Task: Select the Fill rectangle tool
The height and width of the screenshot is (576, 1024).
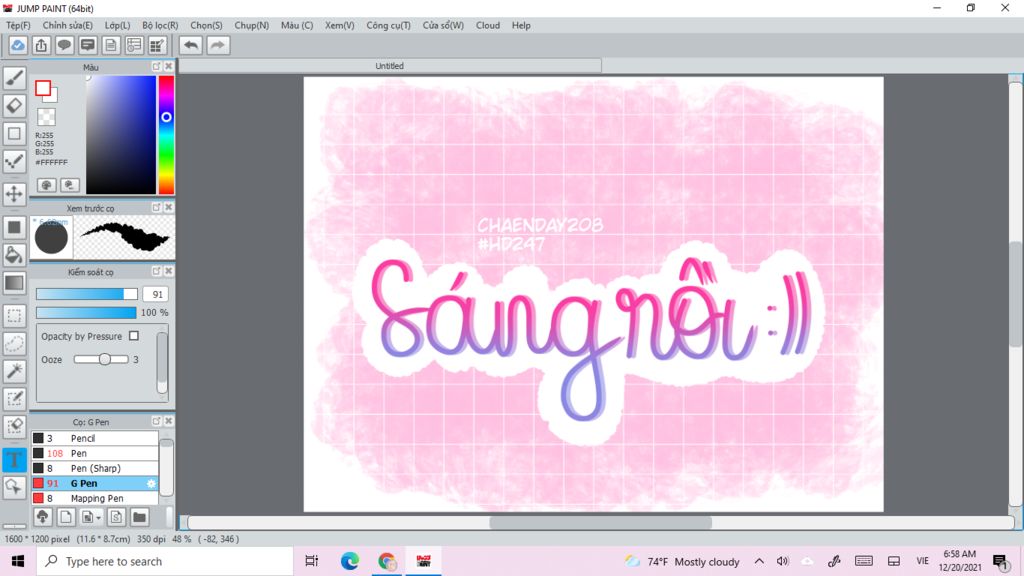Action: (x=14, y=227)
